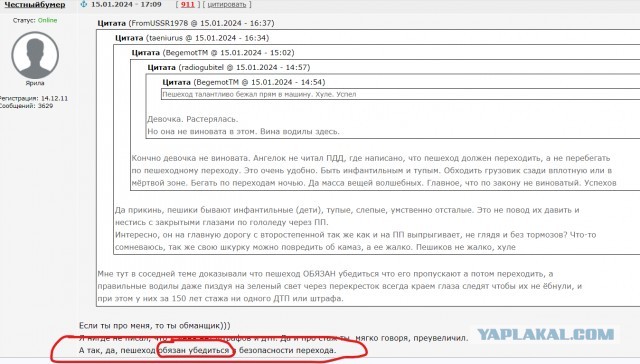Click the reply 'Если ты про меня, то ты обманщик'
Image resolution: width=640 pixels, height=364 pixels.
pos(155,326)
